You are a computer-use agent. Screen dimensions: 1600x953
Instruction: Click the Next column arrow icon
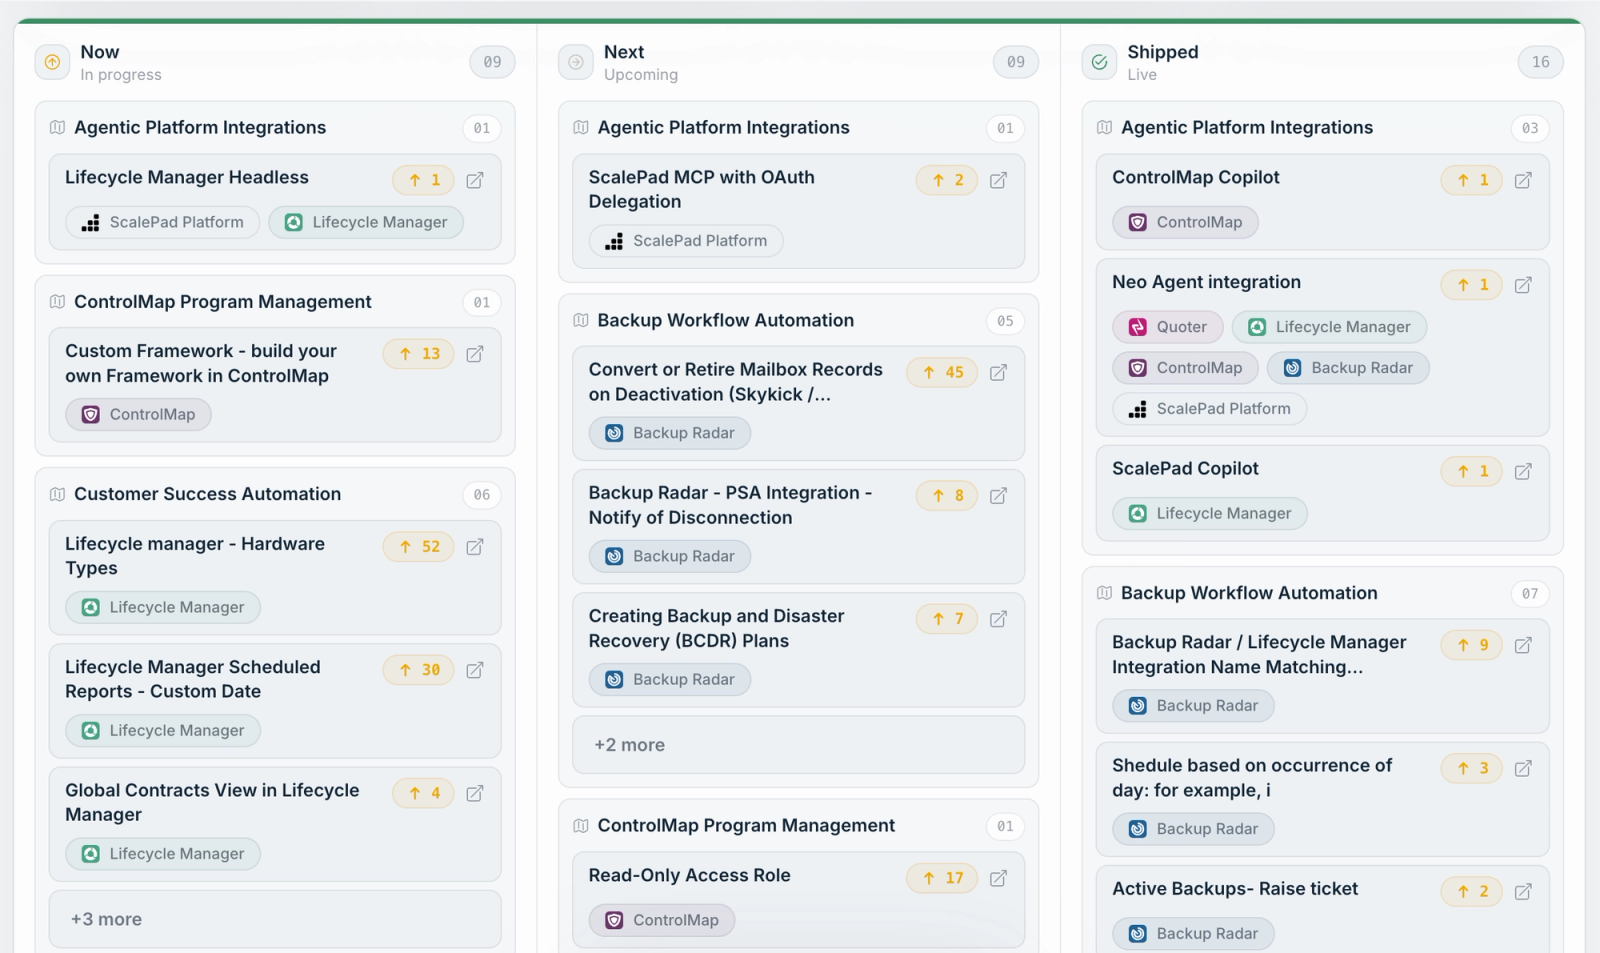point(576,62)
